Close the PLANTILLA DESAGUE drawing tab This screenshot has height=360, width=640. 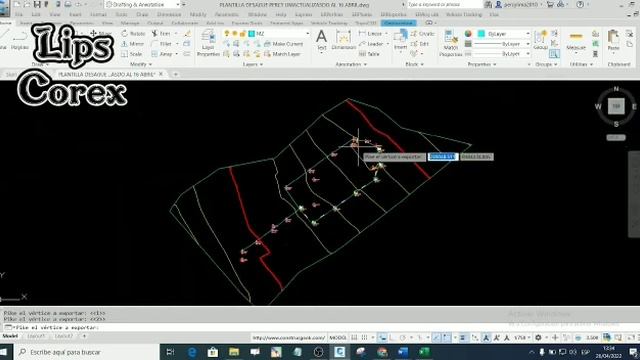(161, 74)
